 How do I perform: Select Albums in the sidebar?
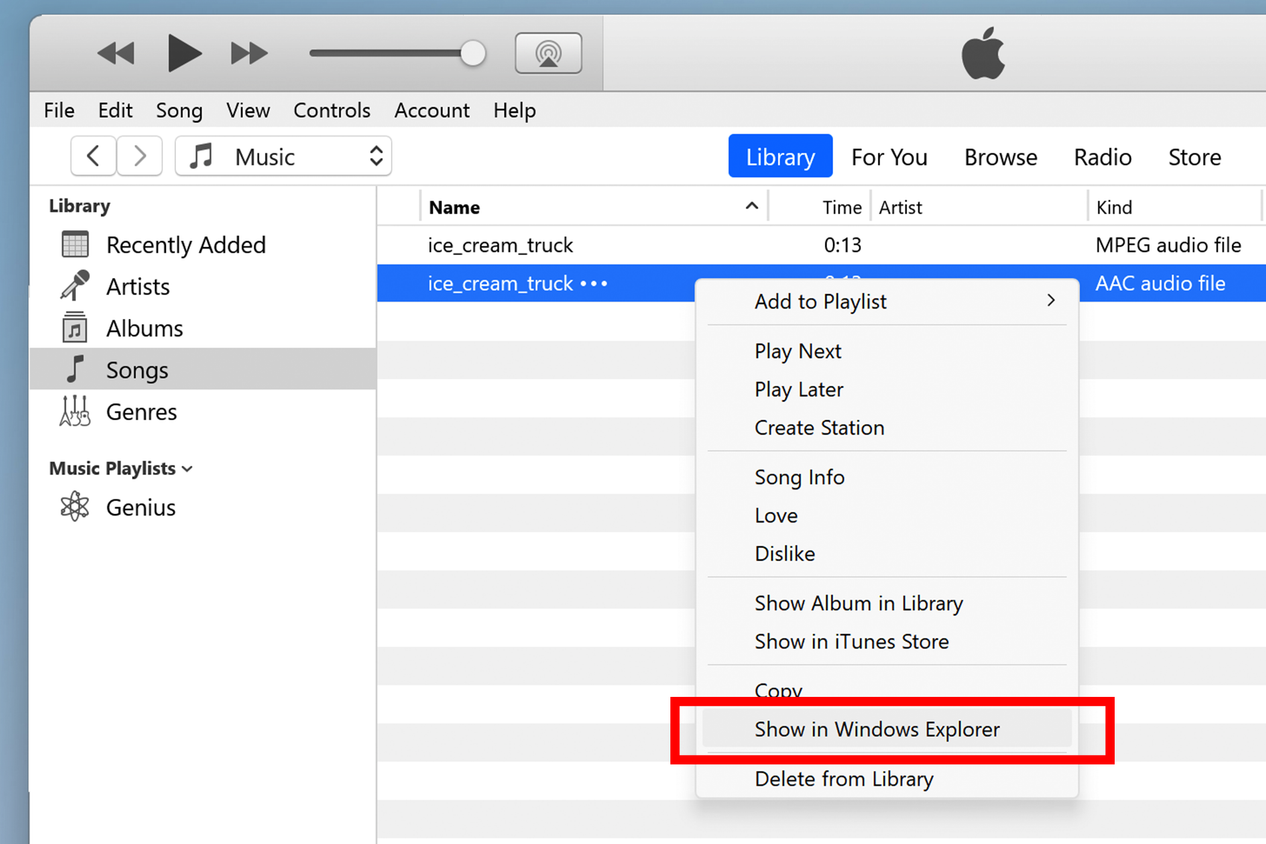(x=145, y=329)
